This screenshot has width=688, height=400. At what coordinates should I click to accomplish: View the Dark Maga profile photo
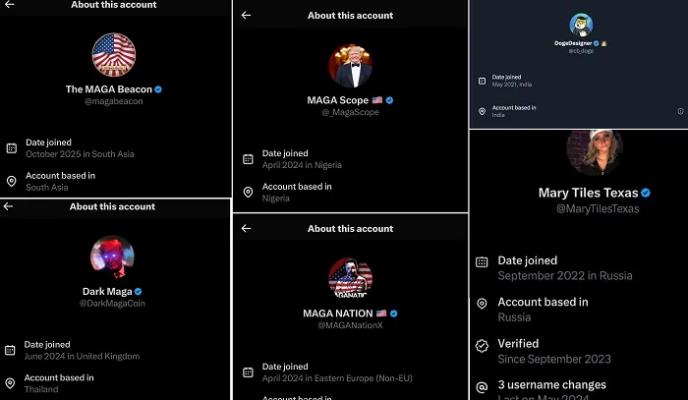(113, 258)
